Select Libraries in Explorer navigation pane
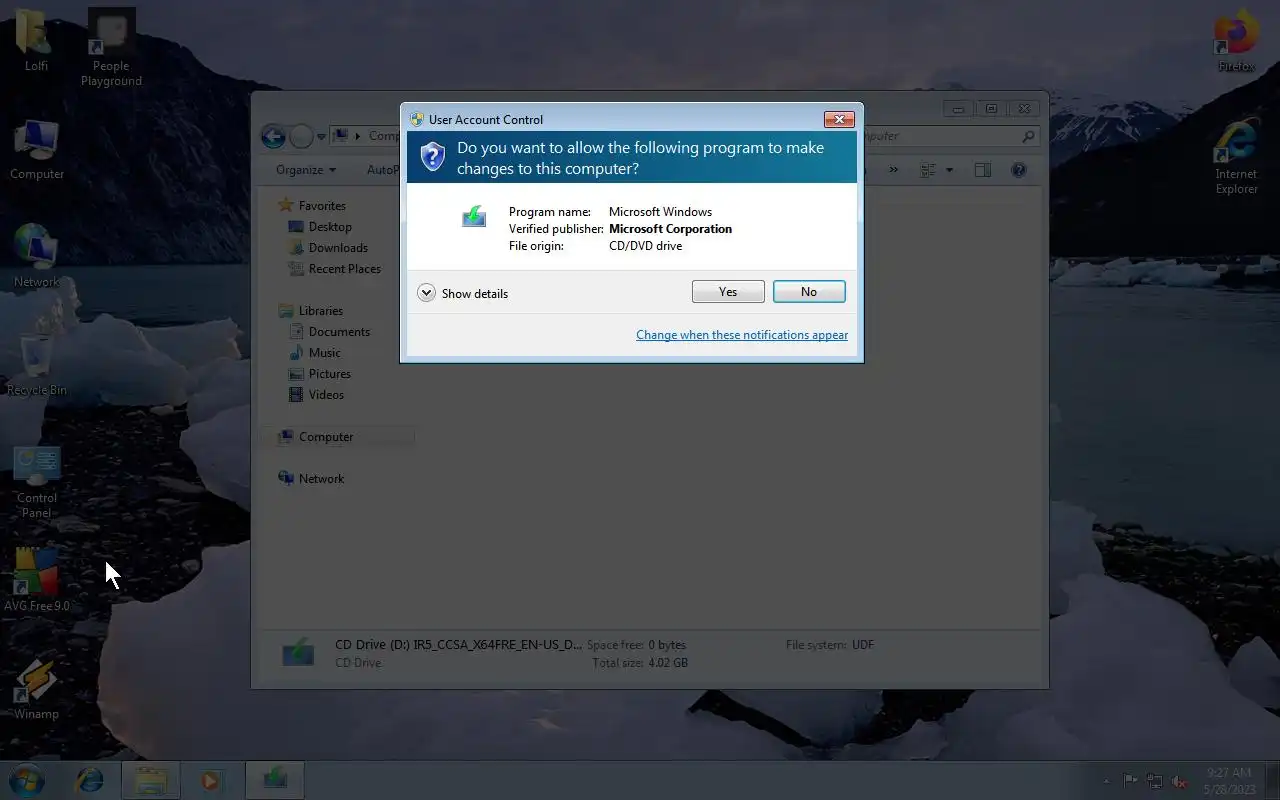Screen dimensions: 1280x800 [311, 311]
